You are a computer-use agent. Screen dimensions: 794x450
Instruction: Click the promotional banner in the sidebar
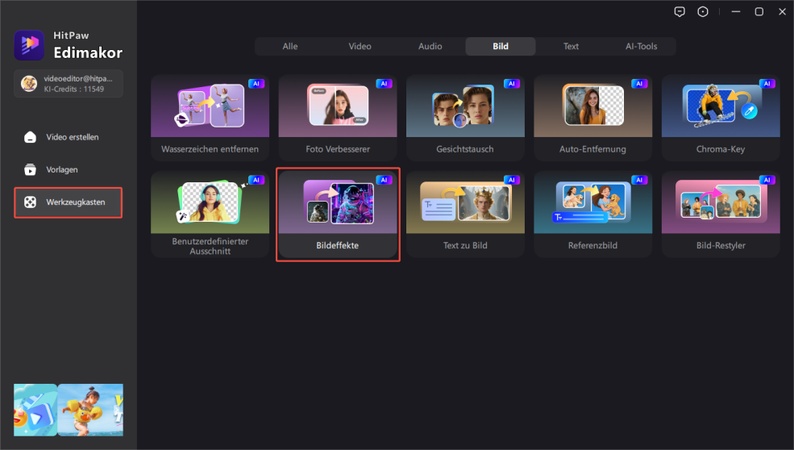click(x=68, y=409)
